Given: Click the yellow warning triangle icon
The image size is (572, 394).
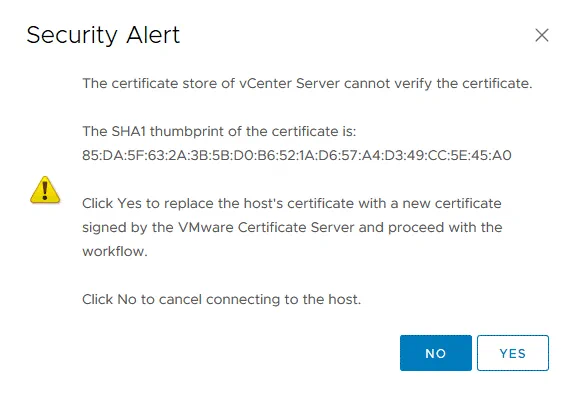Looking at the screenshot, I should pyautogui.click(x=45, y=190).
